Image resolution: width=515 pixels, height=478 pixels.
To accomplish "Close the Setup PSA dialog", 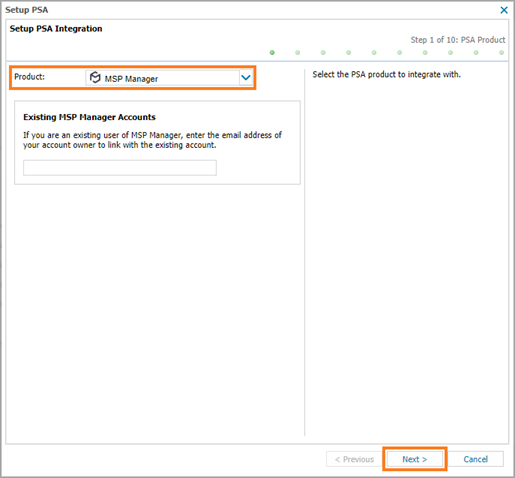I will click(504, 10).
